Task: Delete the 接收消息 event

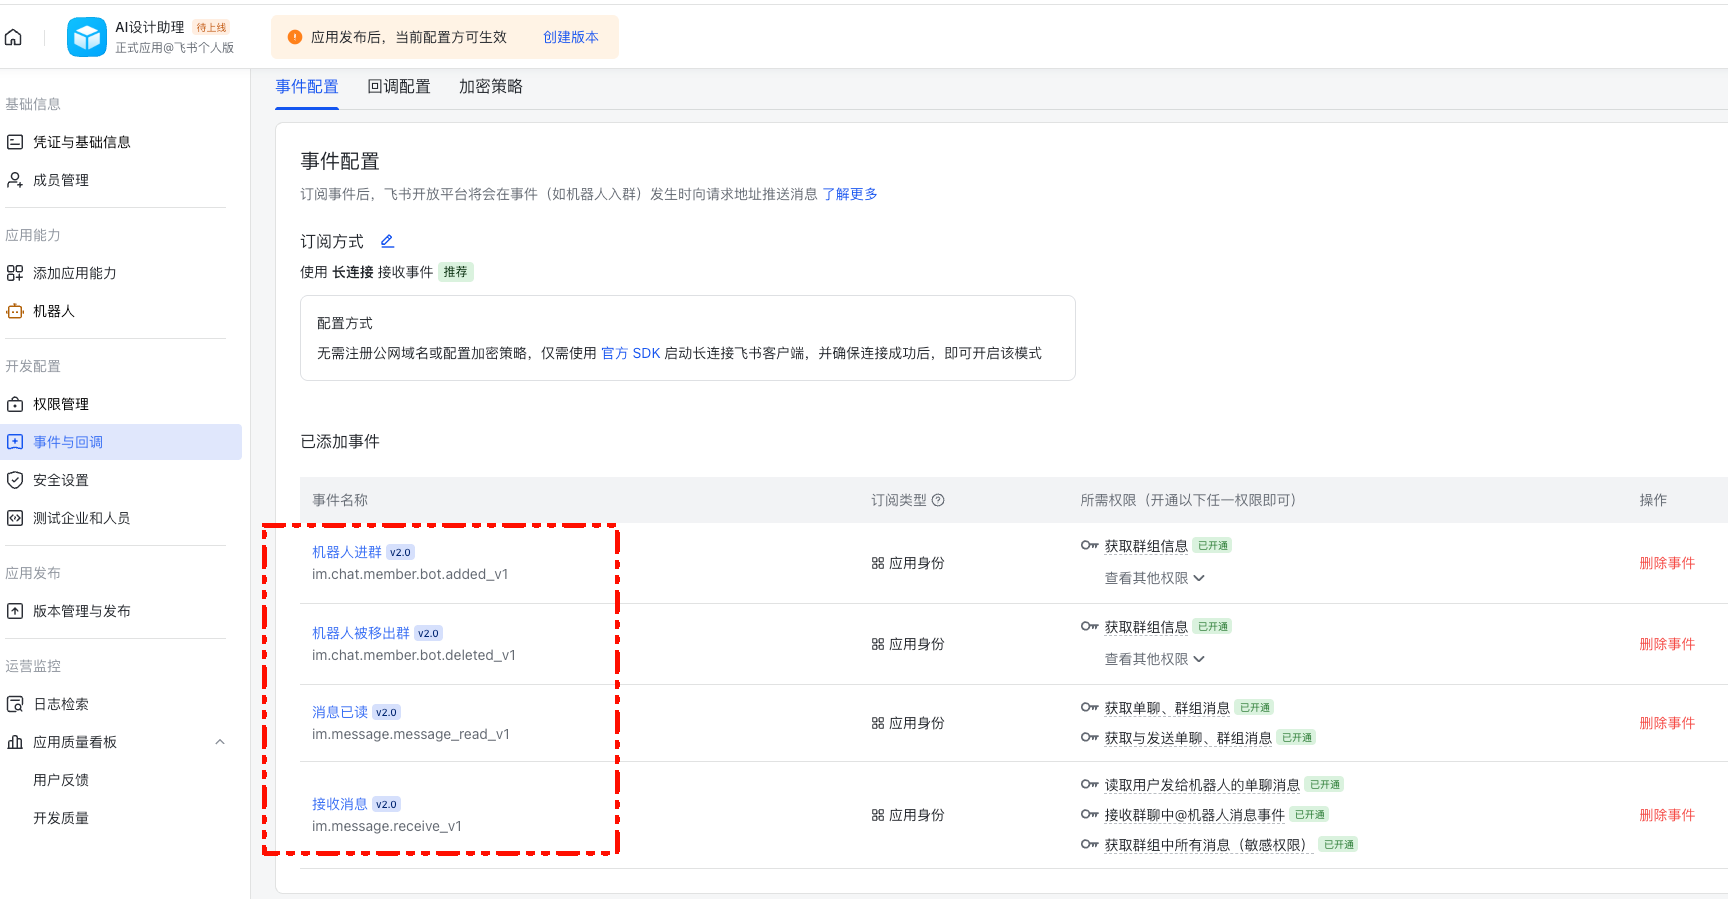Action: (x=1666, y=815)
